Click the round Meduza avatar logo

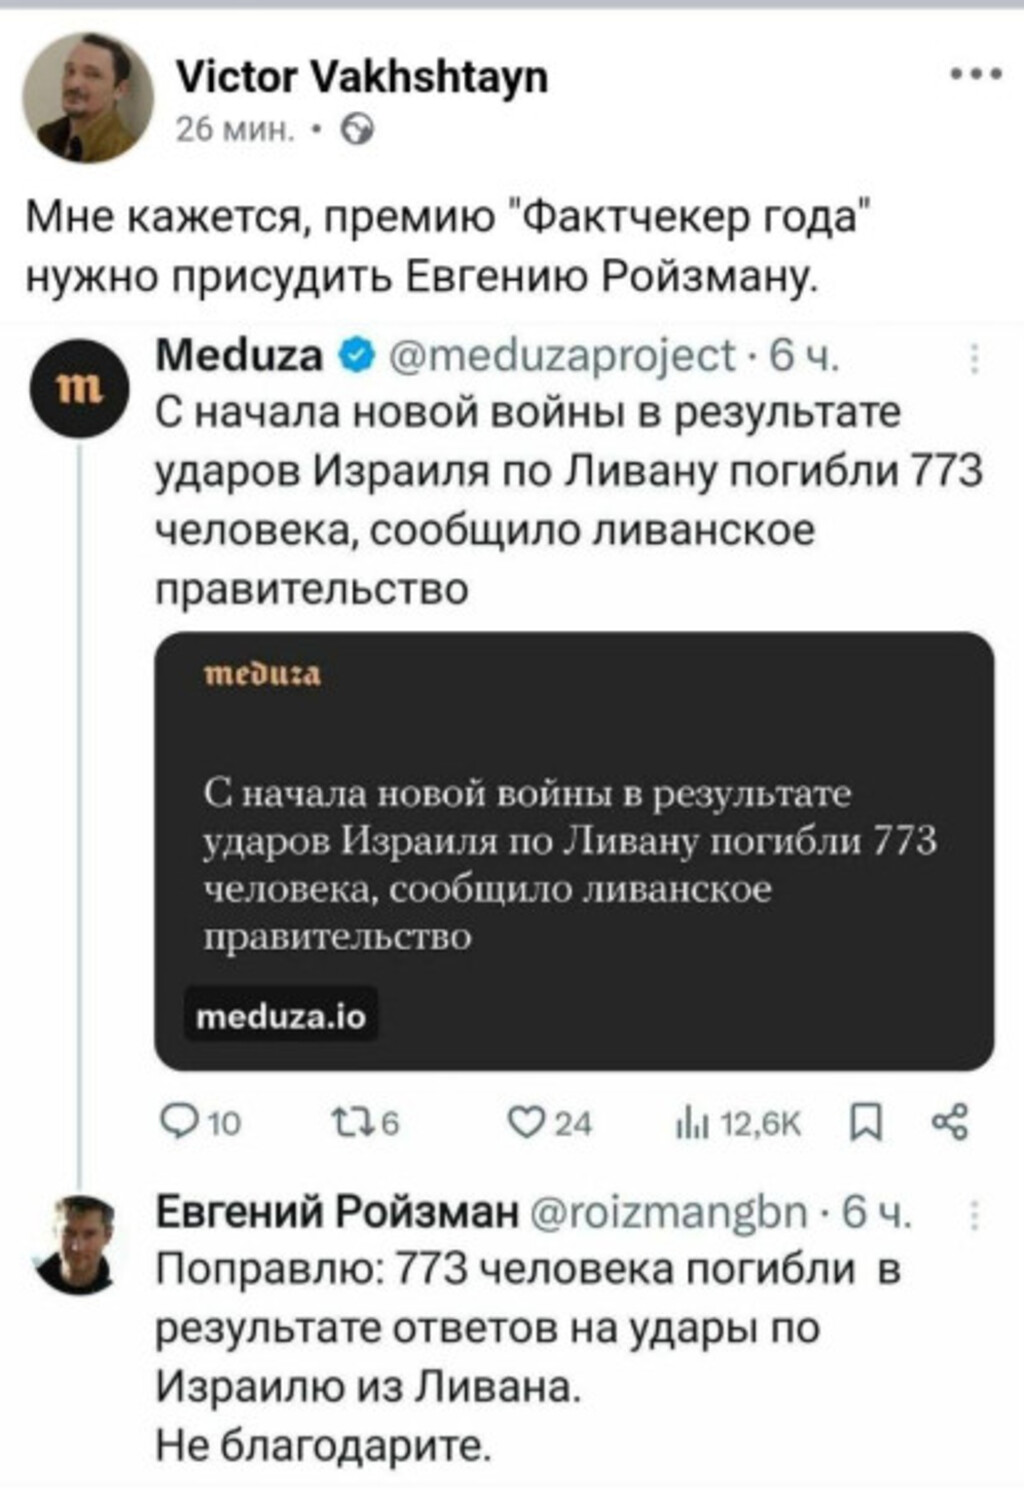(81, 386)
